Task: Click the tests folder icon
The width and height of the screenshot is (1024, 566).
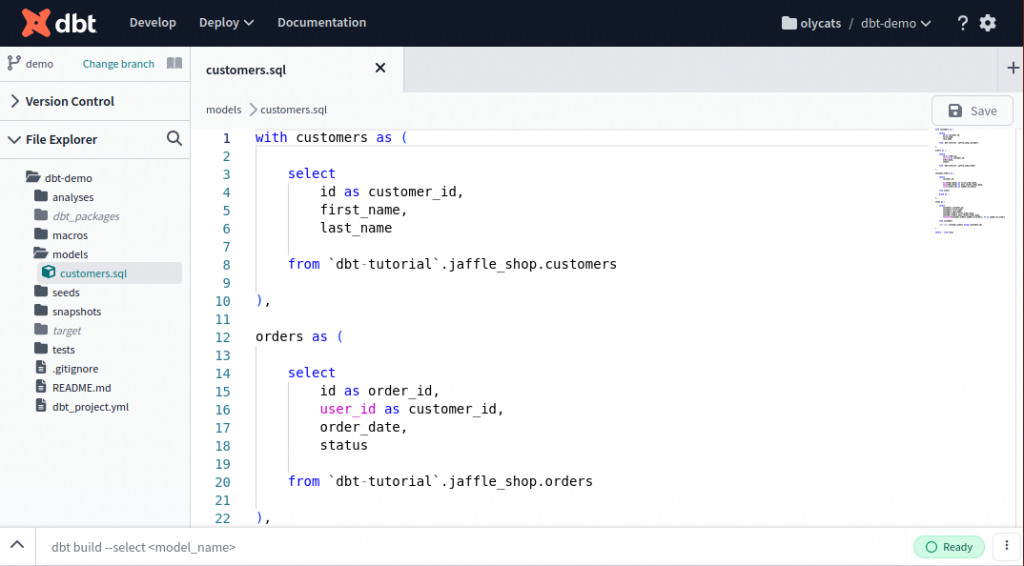Action: coord(41,348)
